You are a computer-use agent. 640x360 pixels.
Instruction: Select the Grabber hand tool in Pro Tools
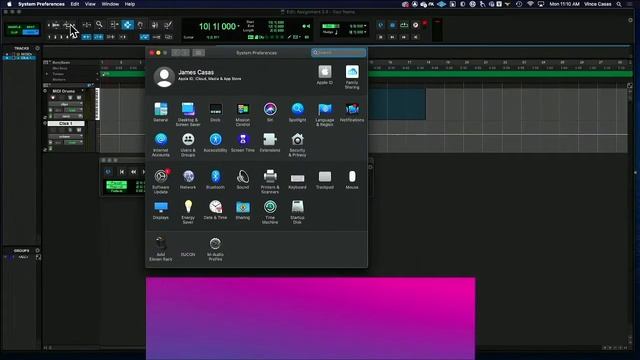click(x=140, y=25)
